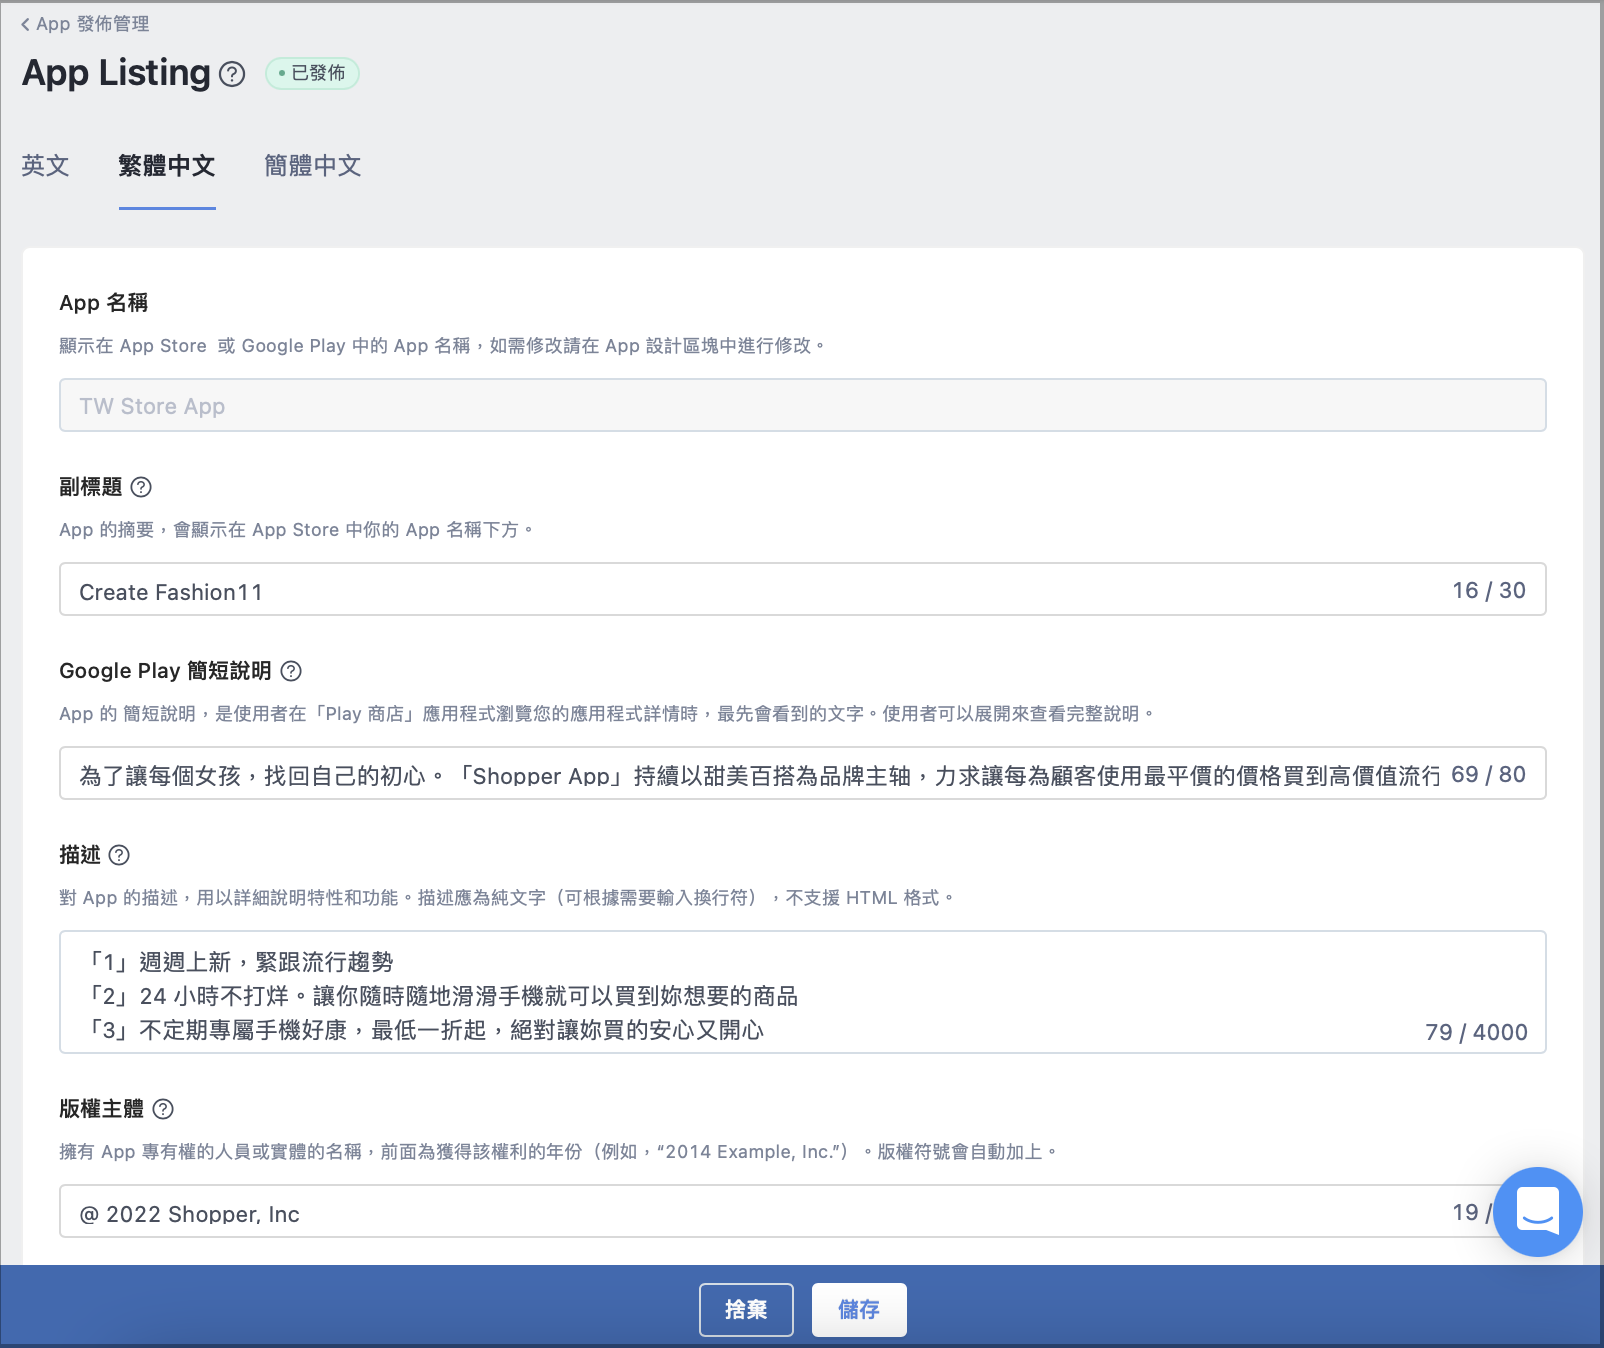Show help for 描述
Image resolution: width=1604 pixels, height=1348 pixels.
[119, 855]
